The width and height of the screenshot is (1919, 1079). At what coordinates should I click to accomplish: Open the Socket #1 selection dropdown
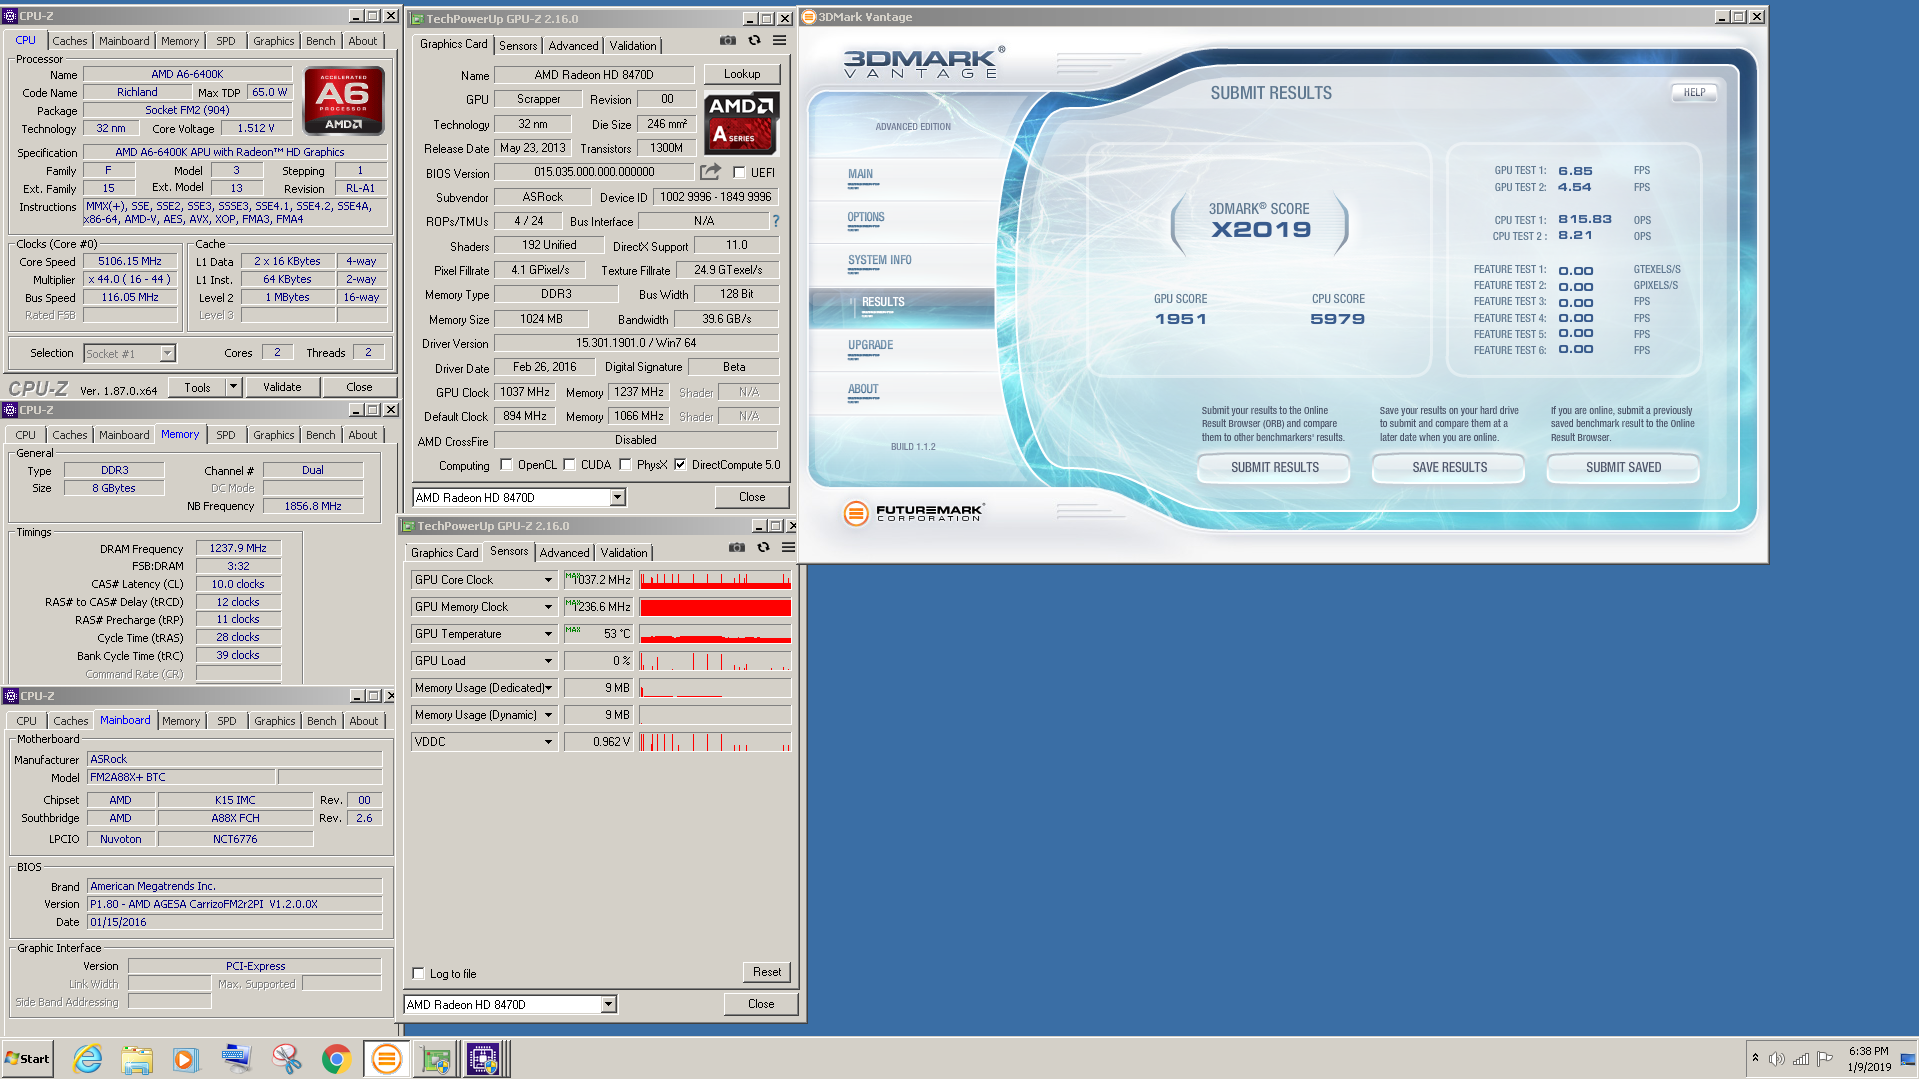click(167, 353)
